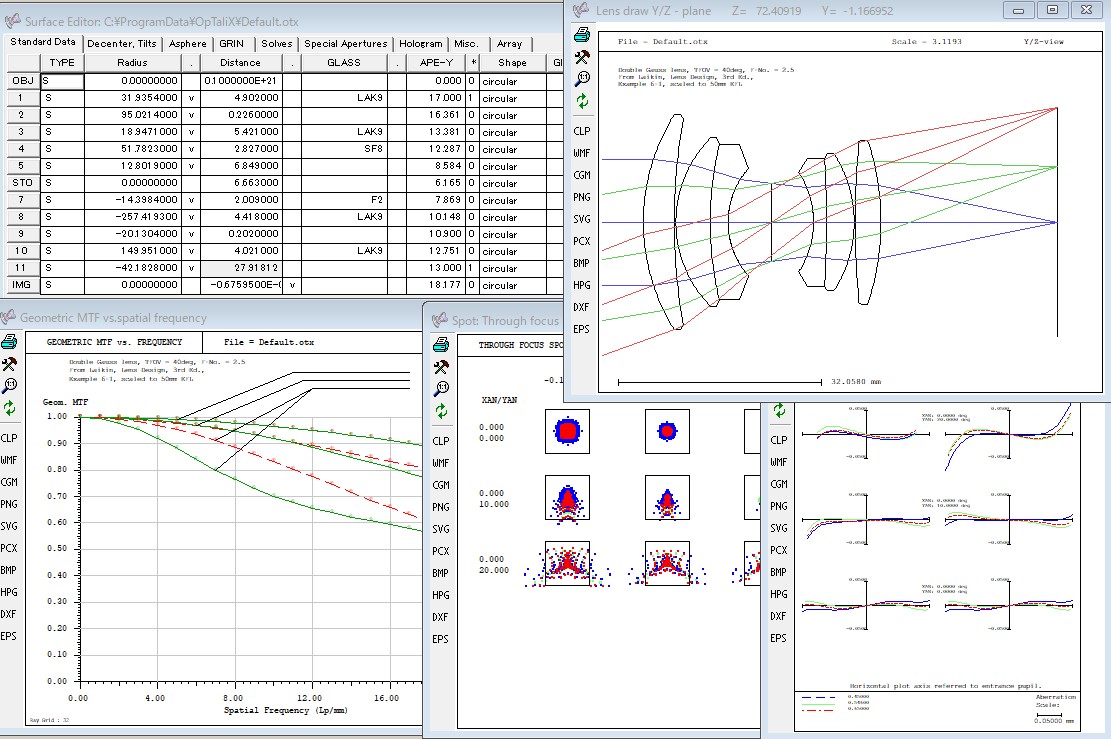Toggle the radius variable flag for surface 7
The width and height of the screenshot is (1111, 739).
pyautogui.click(x=191, y=201)
